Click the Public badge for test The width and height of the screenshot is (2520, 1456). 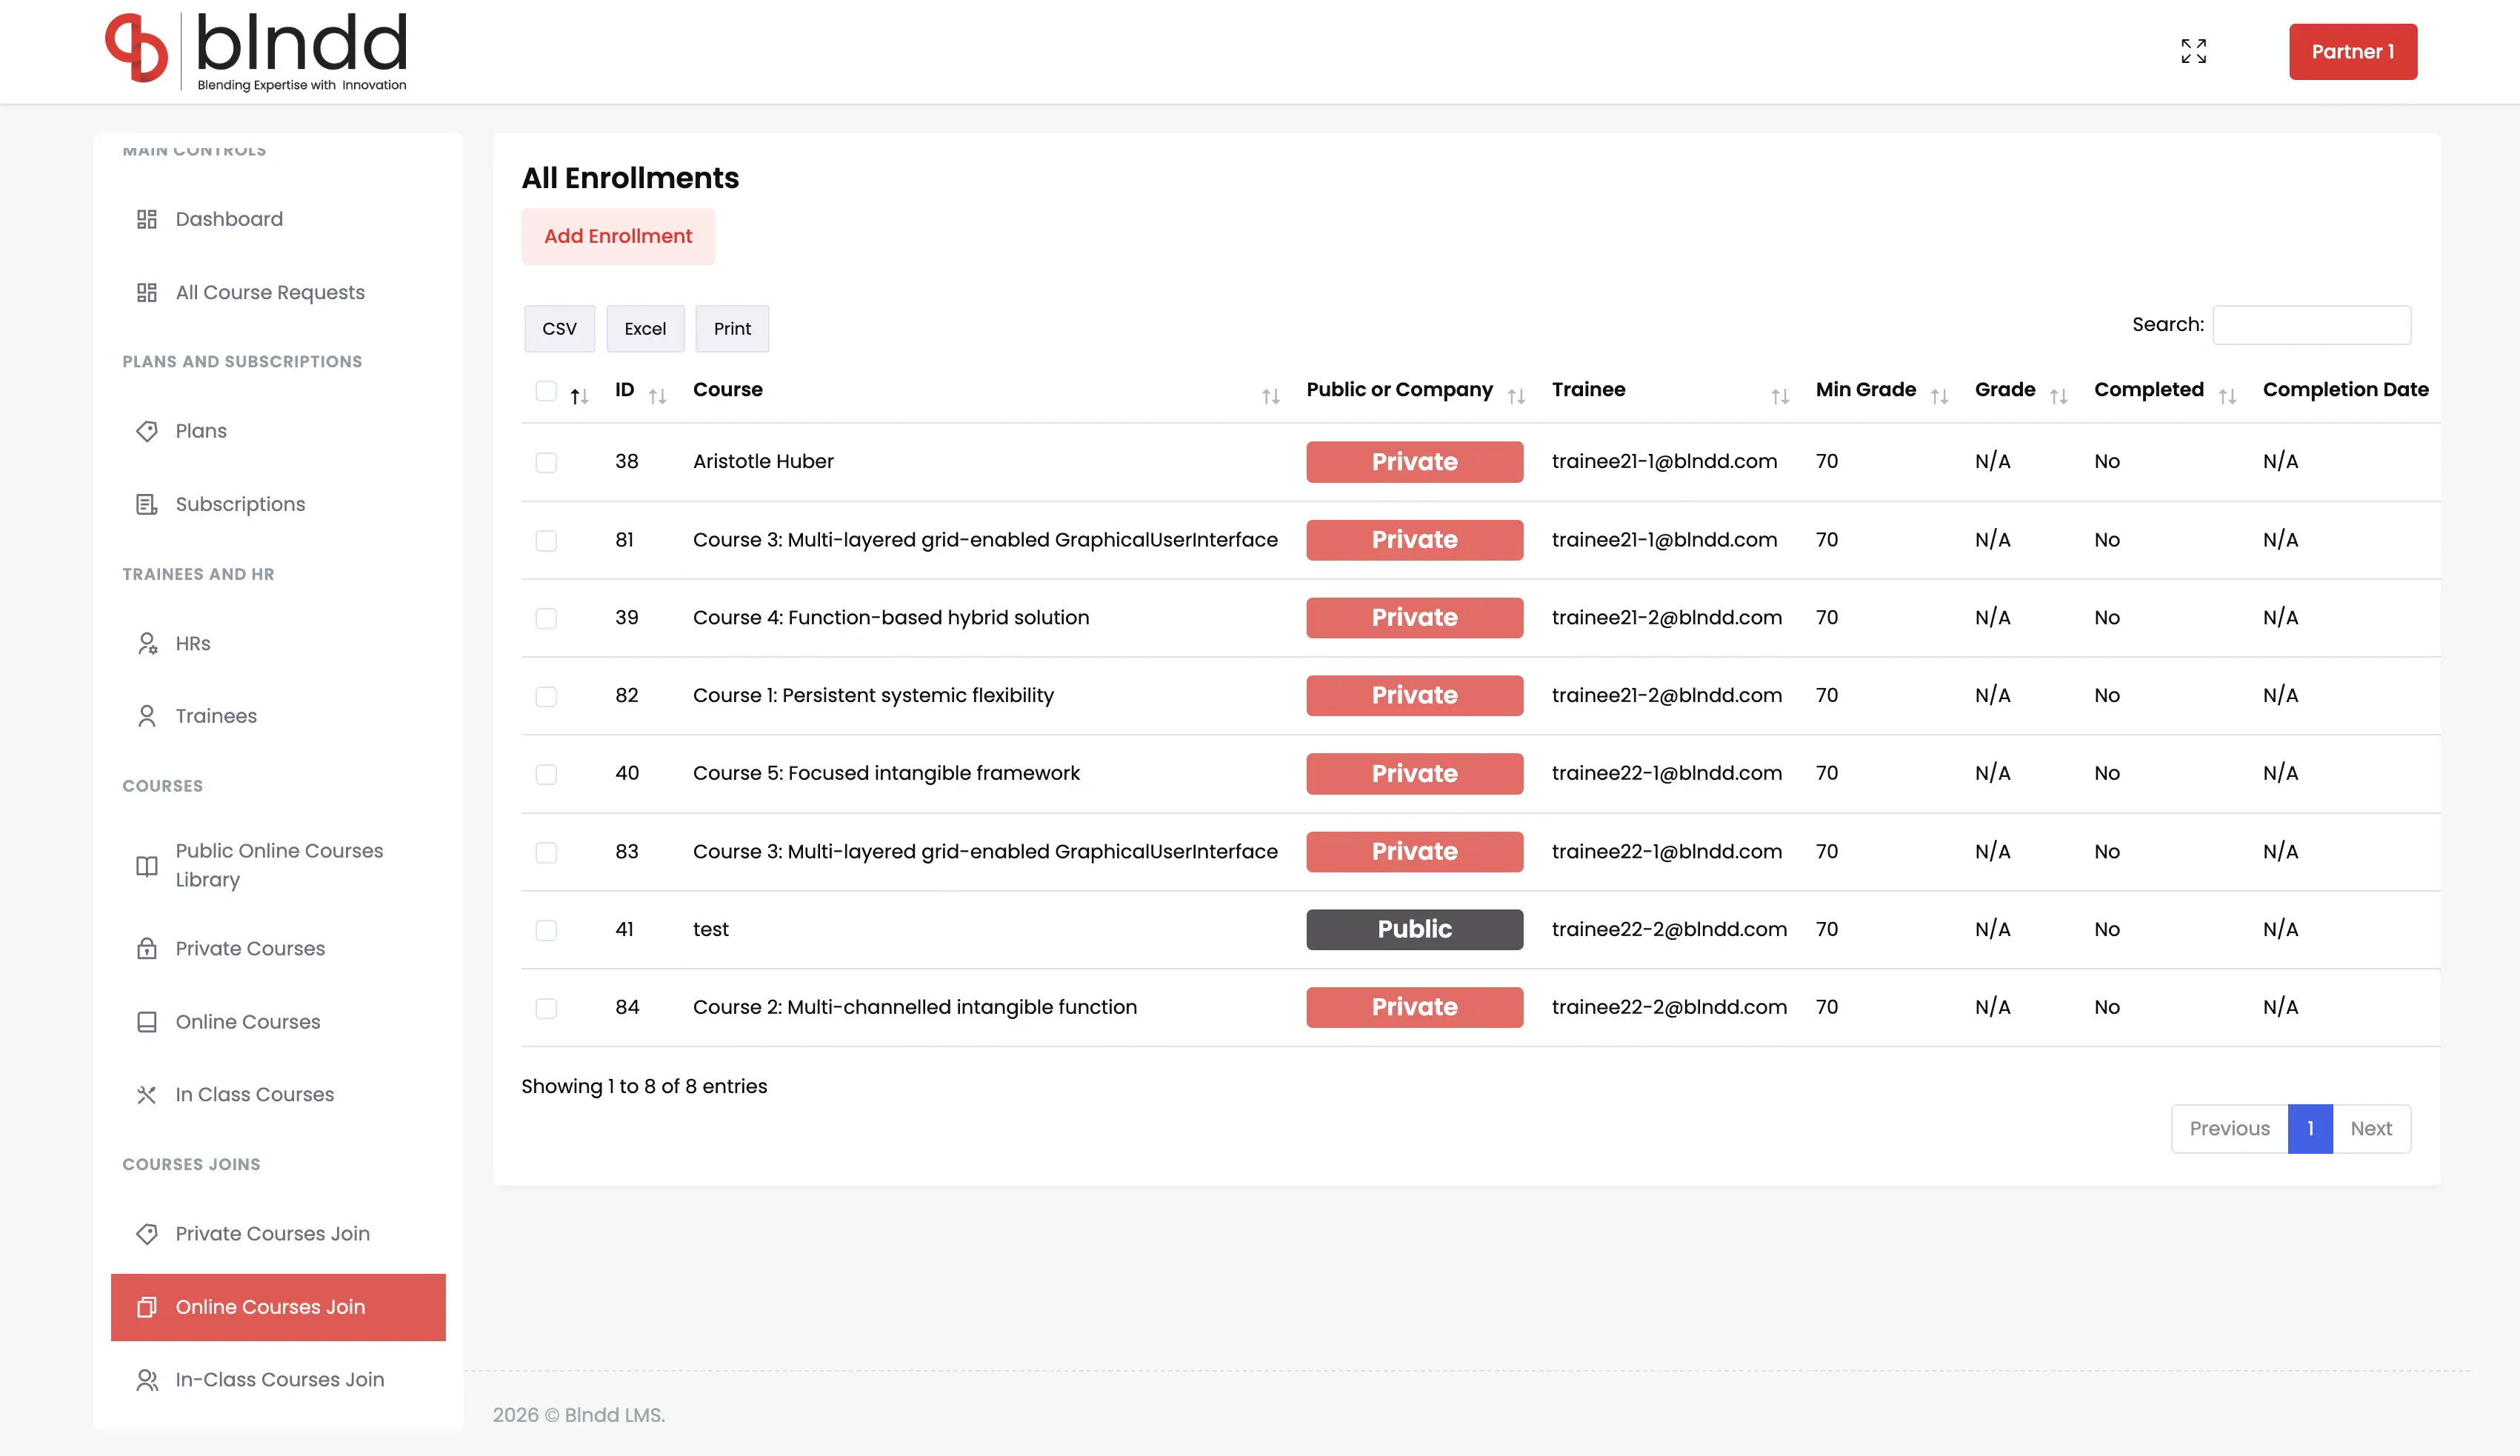coord(1414,929)
